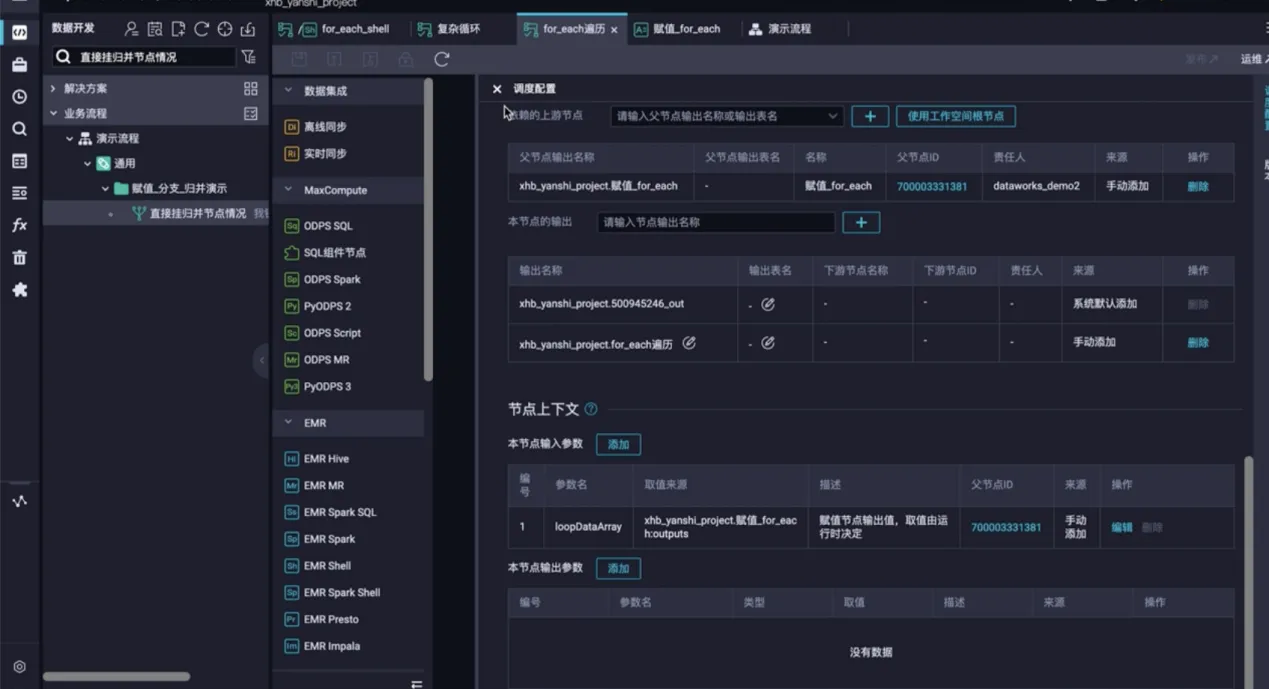Close the 调度配置 panel
Screen dimensions: 1269x689
[x=497, y=89]
